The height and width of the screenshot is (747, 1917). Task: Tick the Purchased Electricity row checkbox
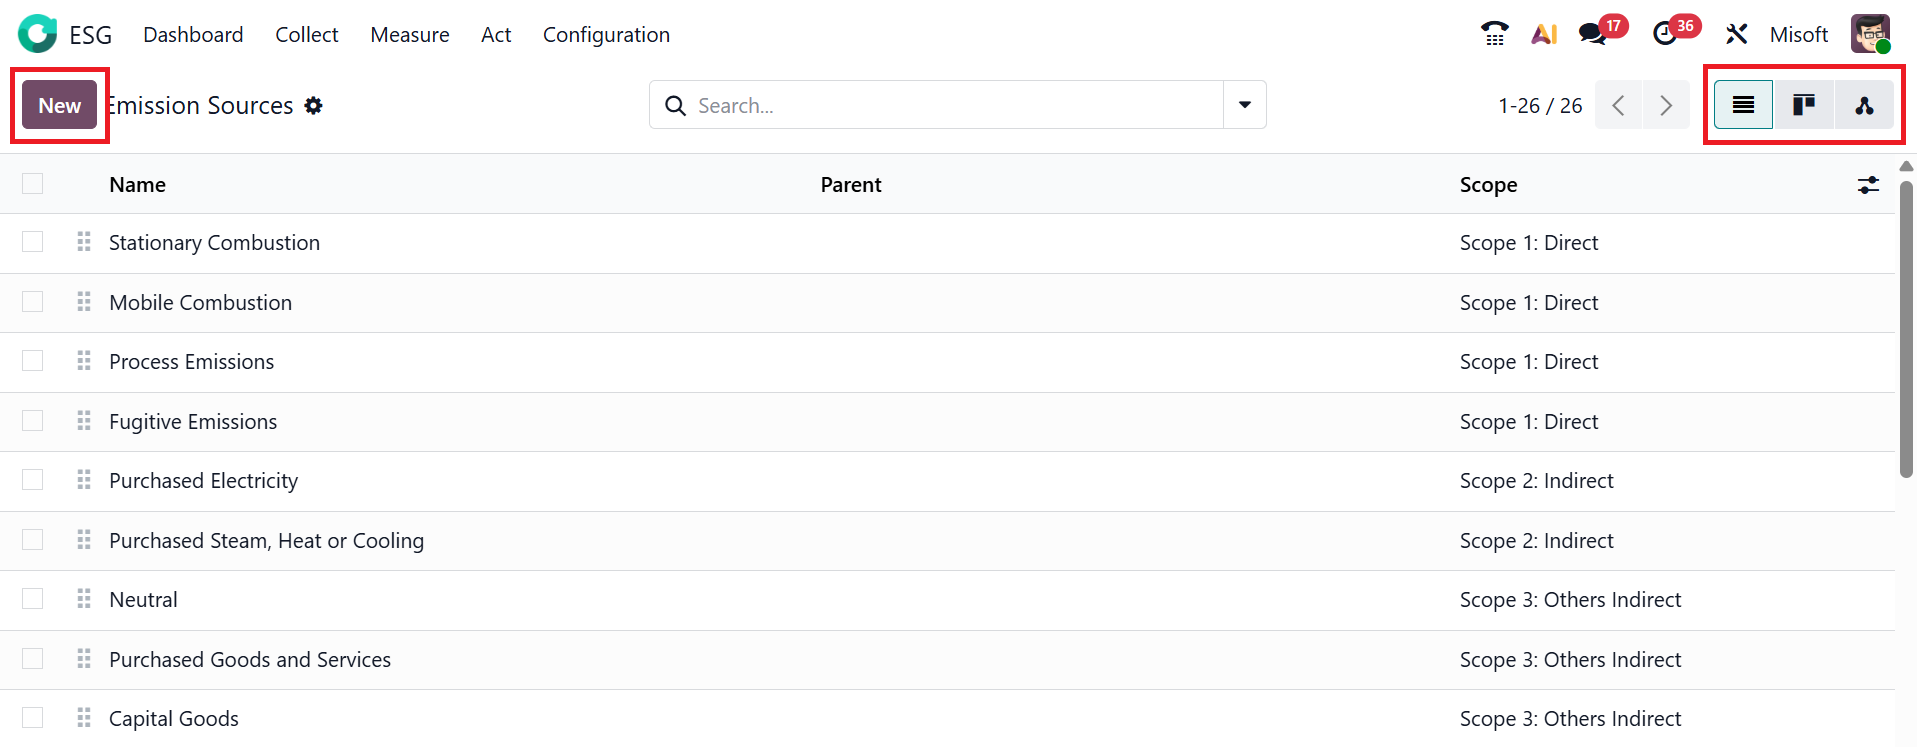tap(33, 480)
